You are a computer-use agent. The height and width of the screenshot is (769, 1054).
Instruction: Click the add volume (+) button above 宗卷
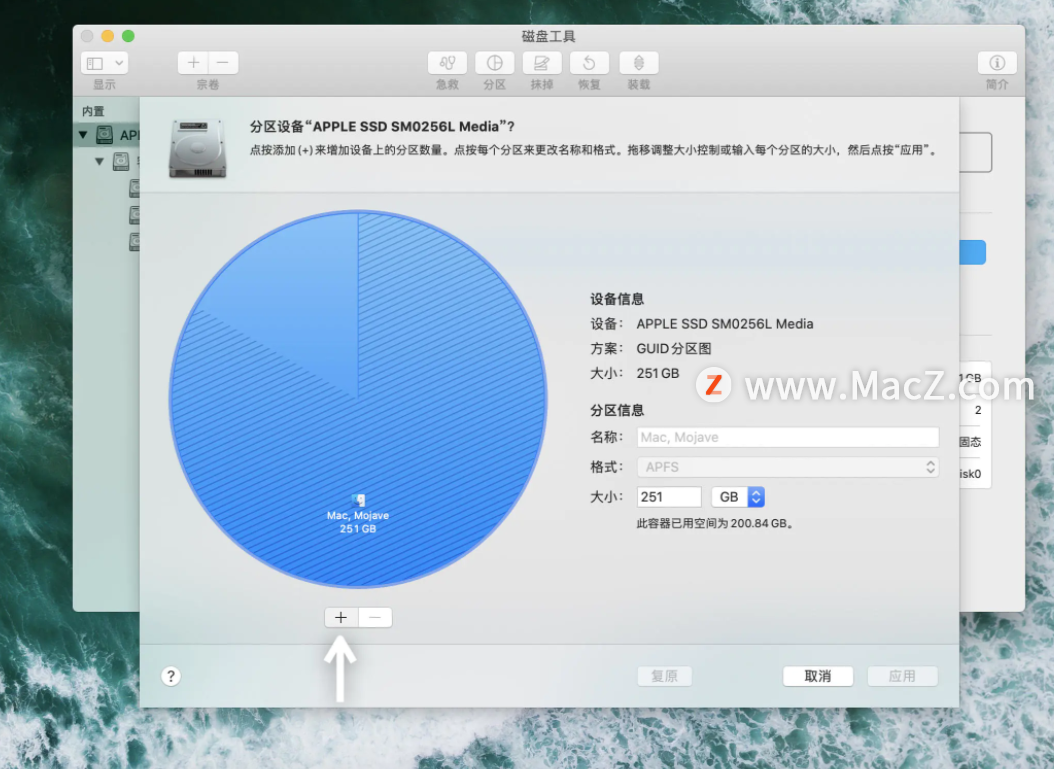(x=193, y=63)
